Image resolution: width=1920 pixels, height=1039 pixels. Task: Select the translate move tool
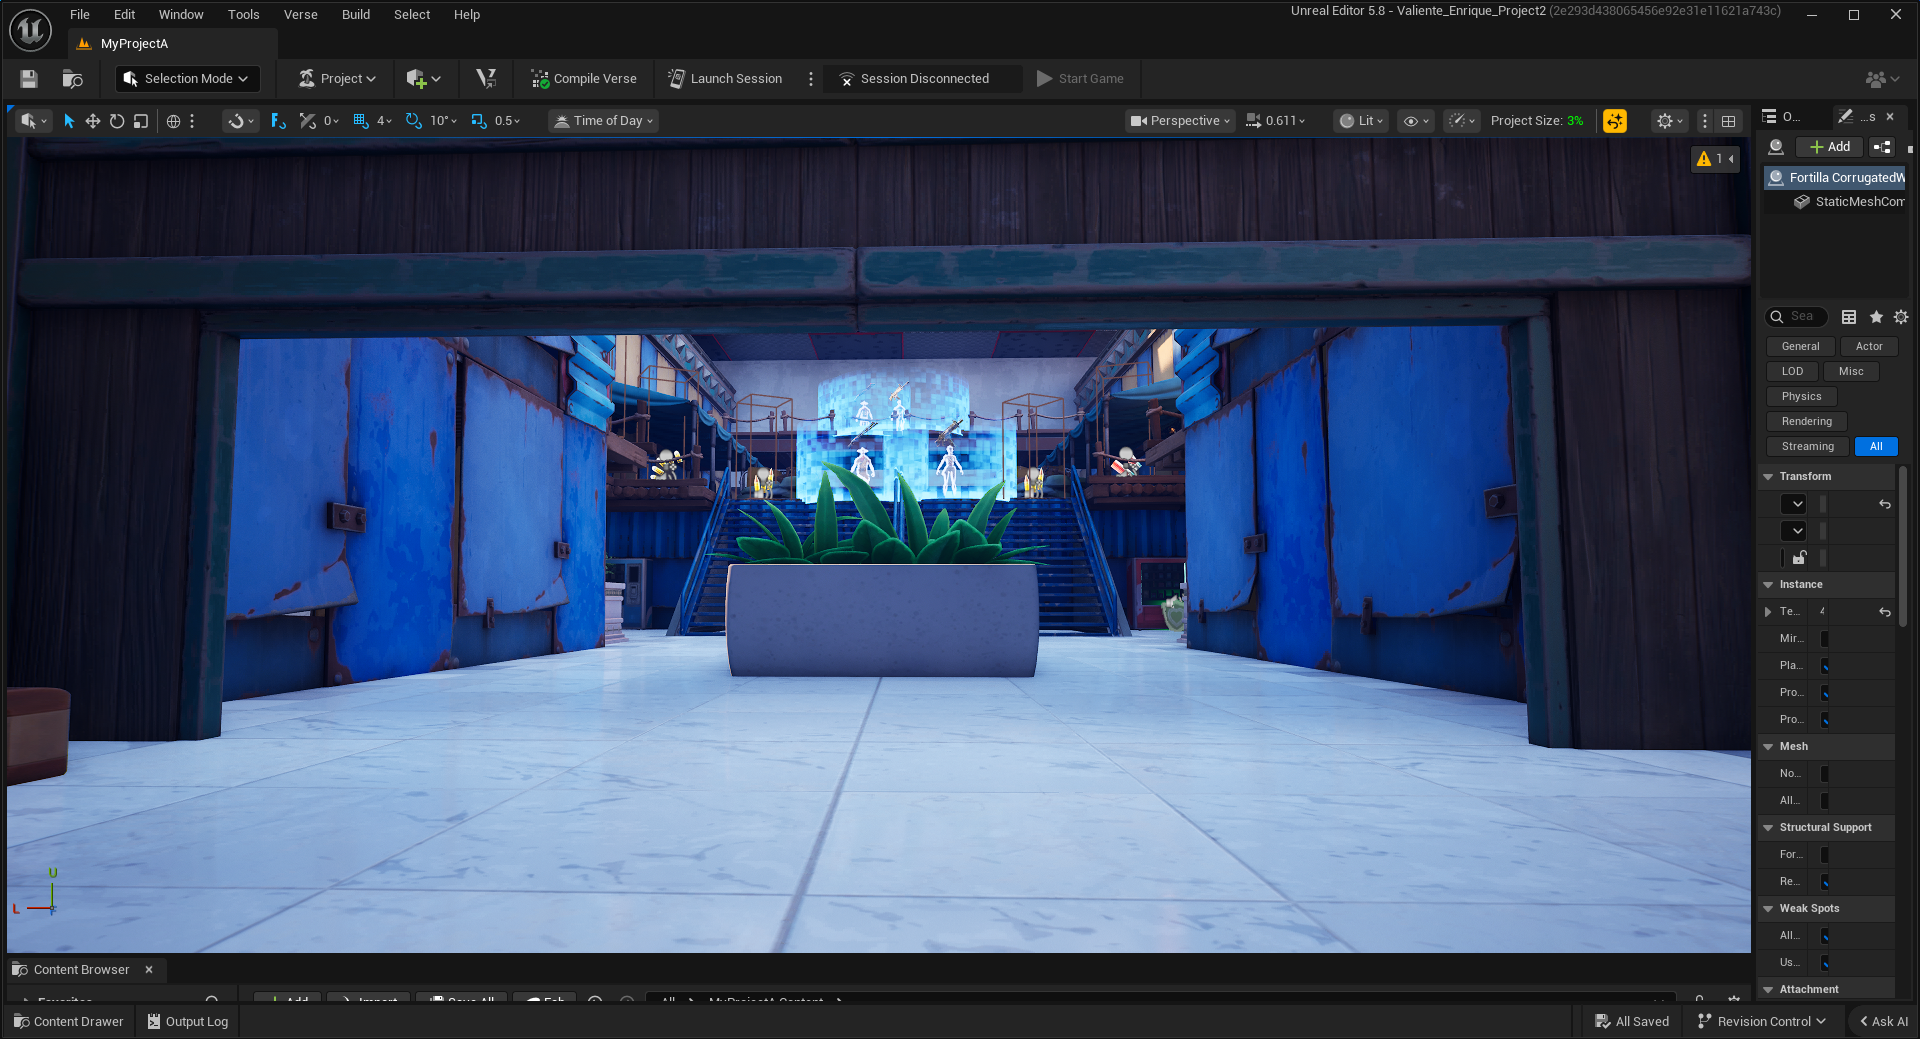pos(92,121)
